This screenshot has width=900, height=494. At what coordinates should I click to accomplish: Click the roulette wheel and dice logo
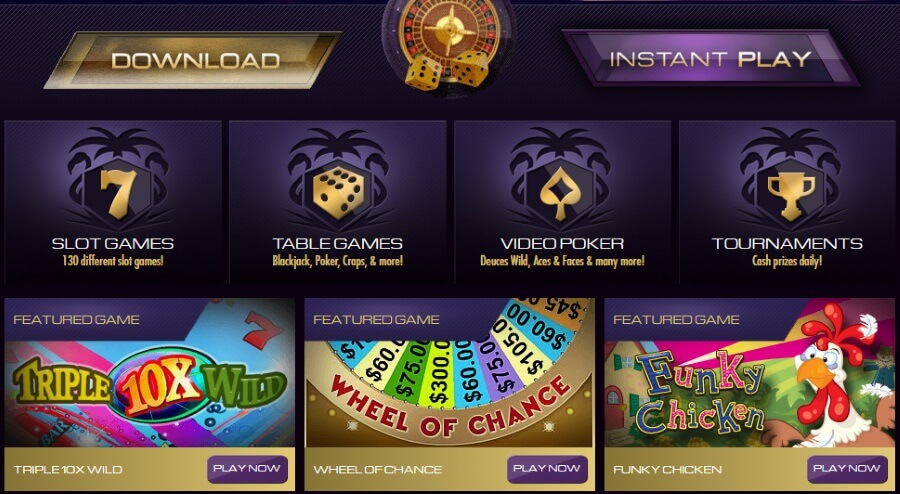click(x=448, y=47)
